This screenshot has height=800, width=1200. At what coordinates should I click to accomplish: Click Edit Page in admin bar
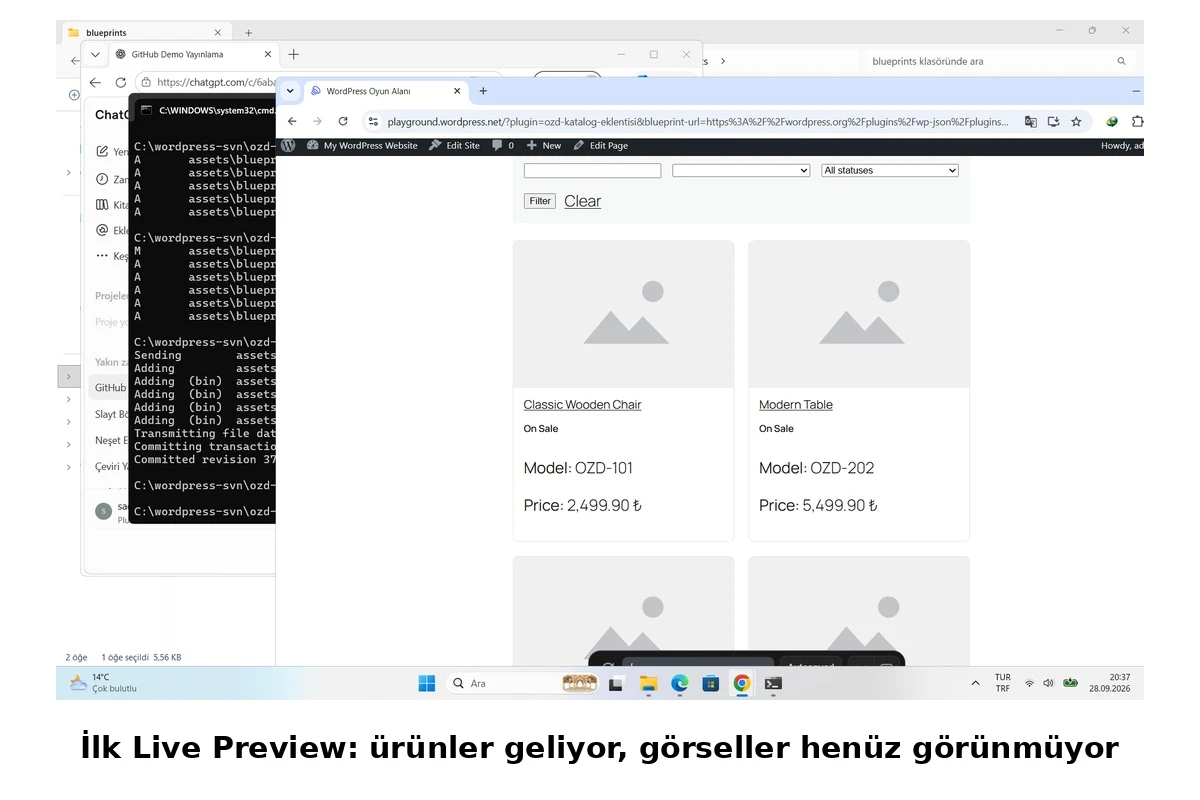(x=601, y=145)
